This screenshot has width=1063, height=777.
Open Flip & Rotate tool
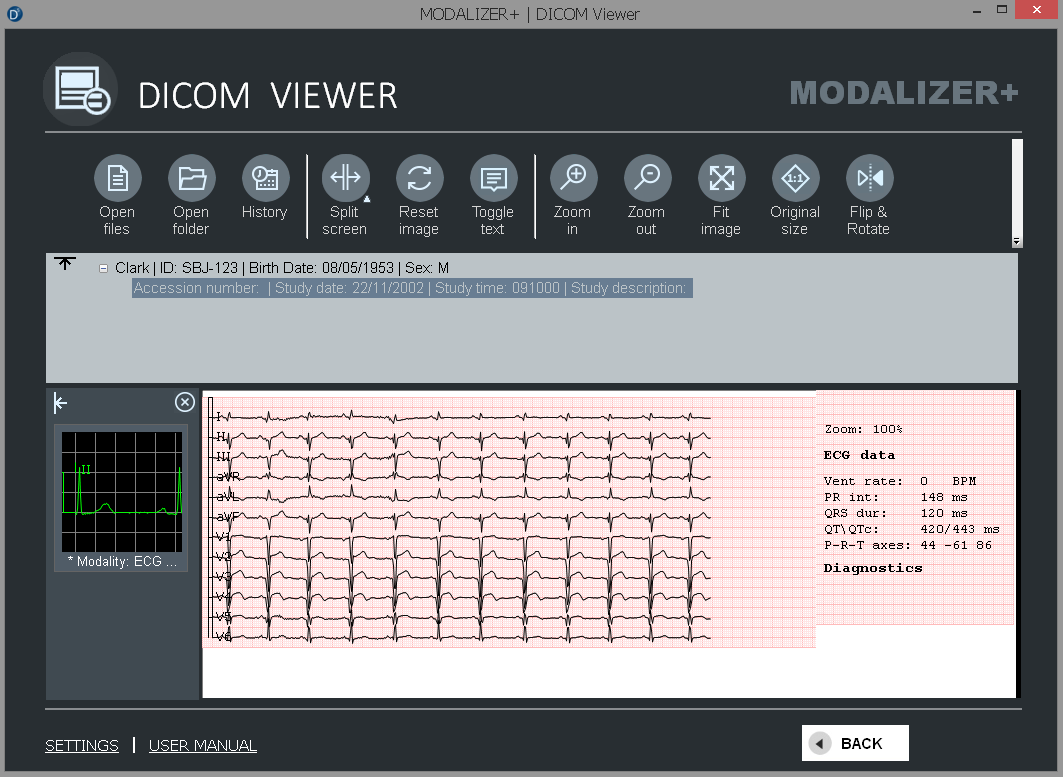[869, 179]
